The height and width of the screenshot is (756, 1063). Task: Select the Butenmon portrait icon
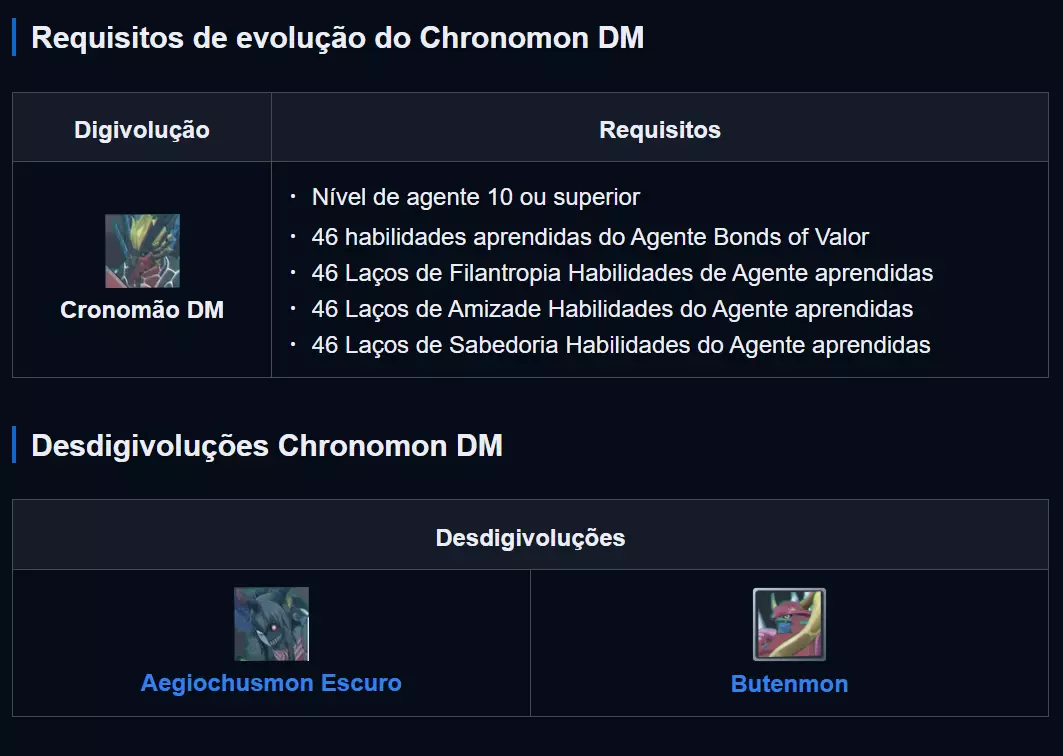789,624
